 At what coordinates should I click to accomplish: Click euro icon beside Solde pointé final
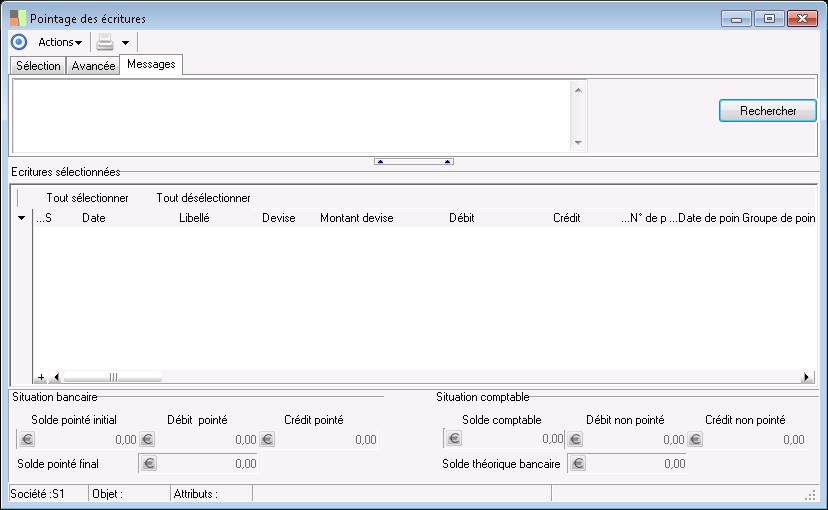pos(149,463)
